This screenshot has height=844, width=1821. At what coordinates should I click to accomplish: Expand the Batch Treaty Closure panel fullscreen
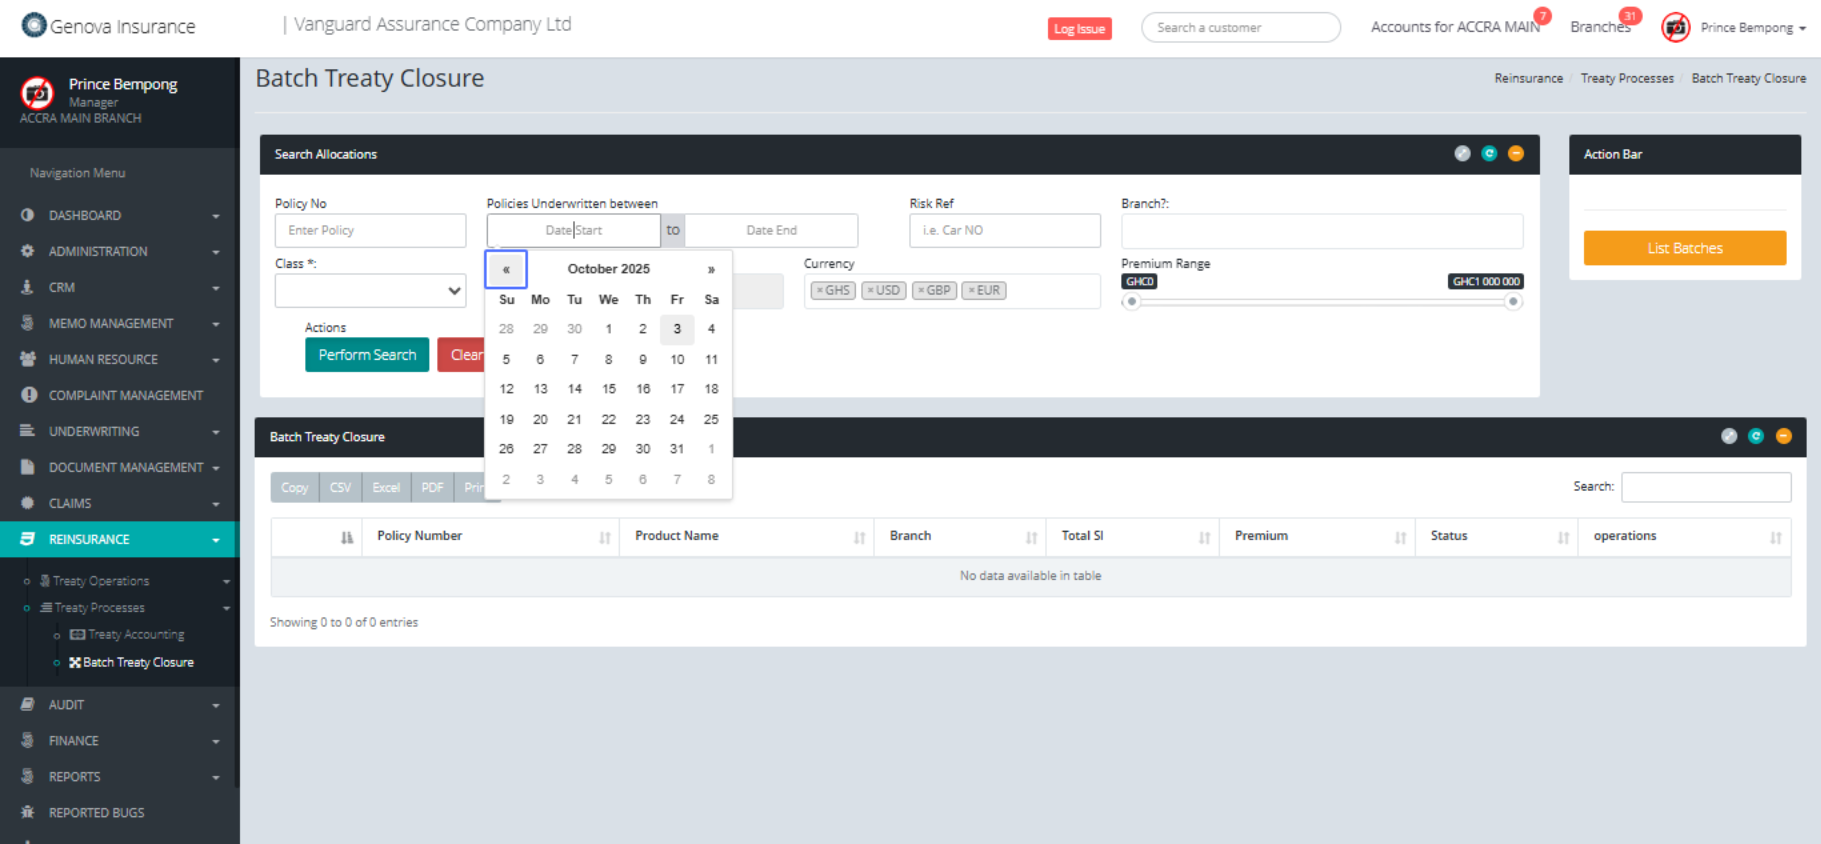point(1729,436)
